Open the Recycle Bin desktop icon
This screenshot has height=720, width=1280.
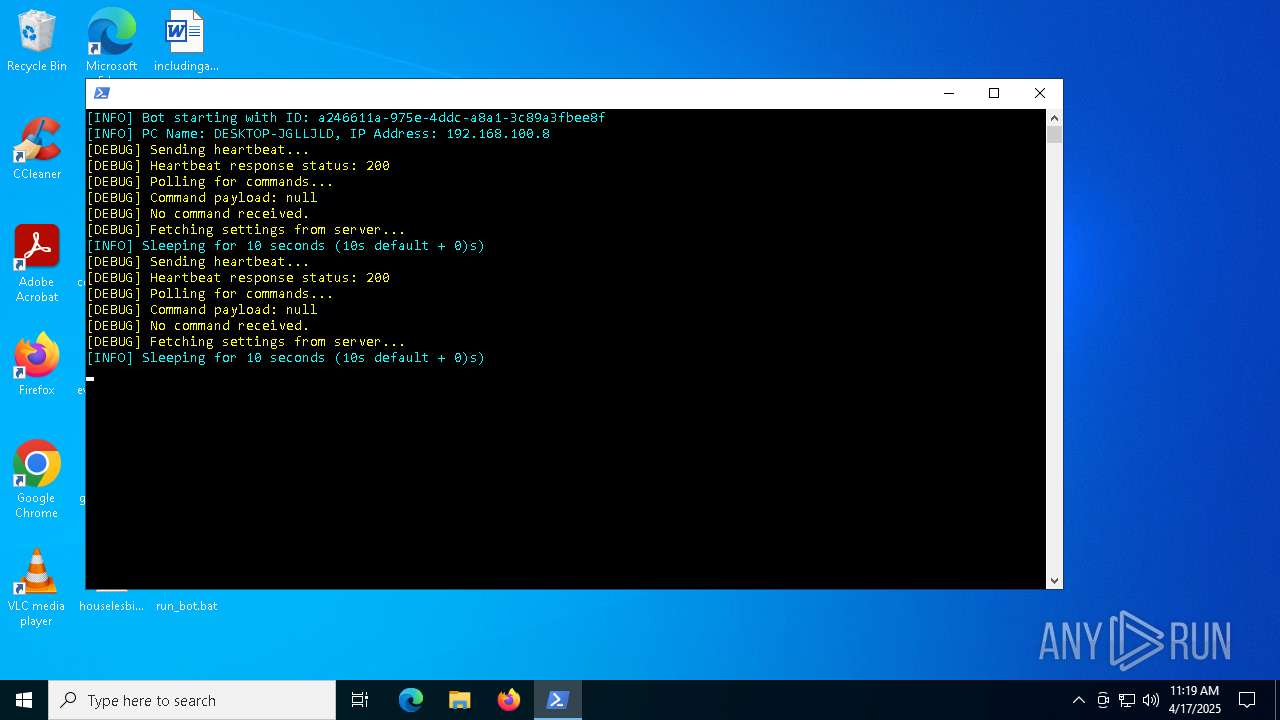click(x=37, y=41)
